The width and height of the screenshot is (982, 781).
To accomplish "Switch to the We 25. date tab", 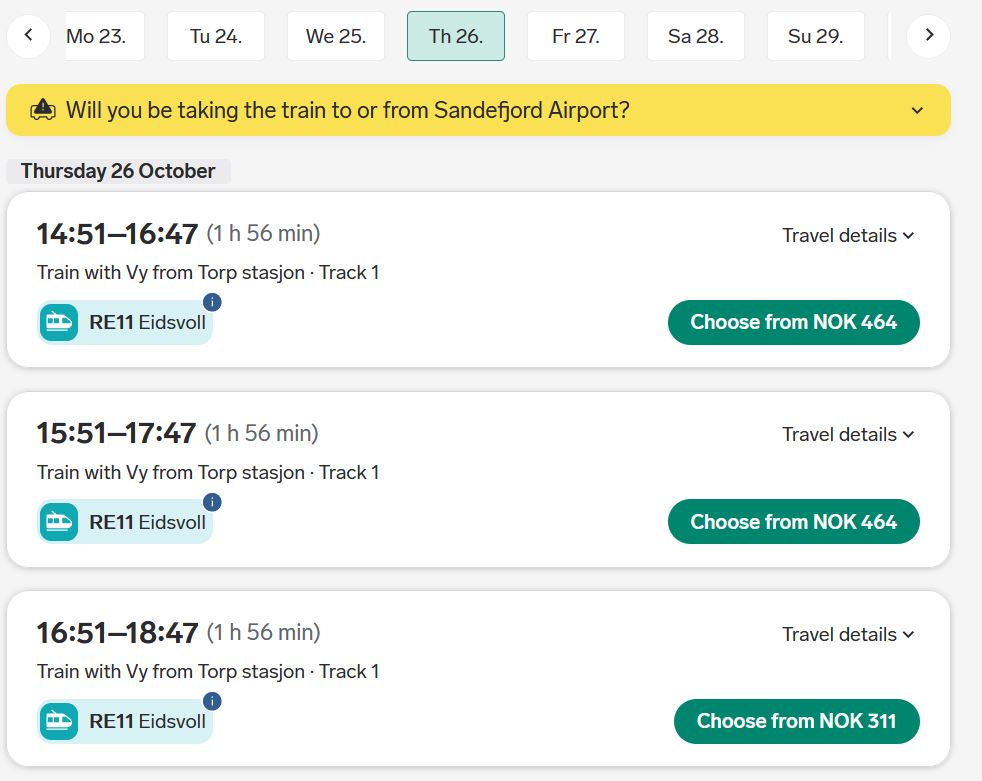I will pyautogui.click(x=336, y=36).
